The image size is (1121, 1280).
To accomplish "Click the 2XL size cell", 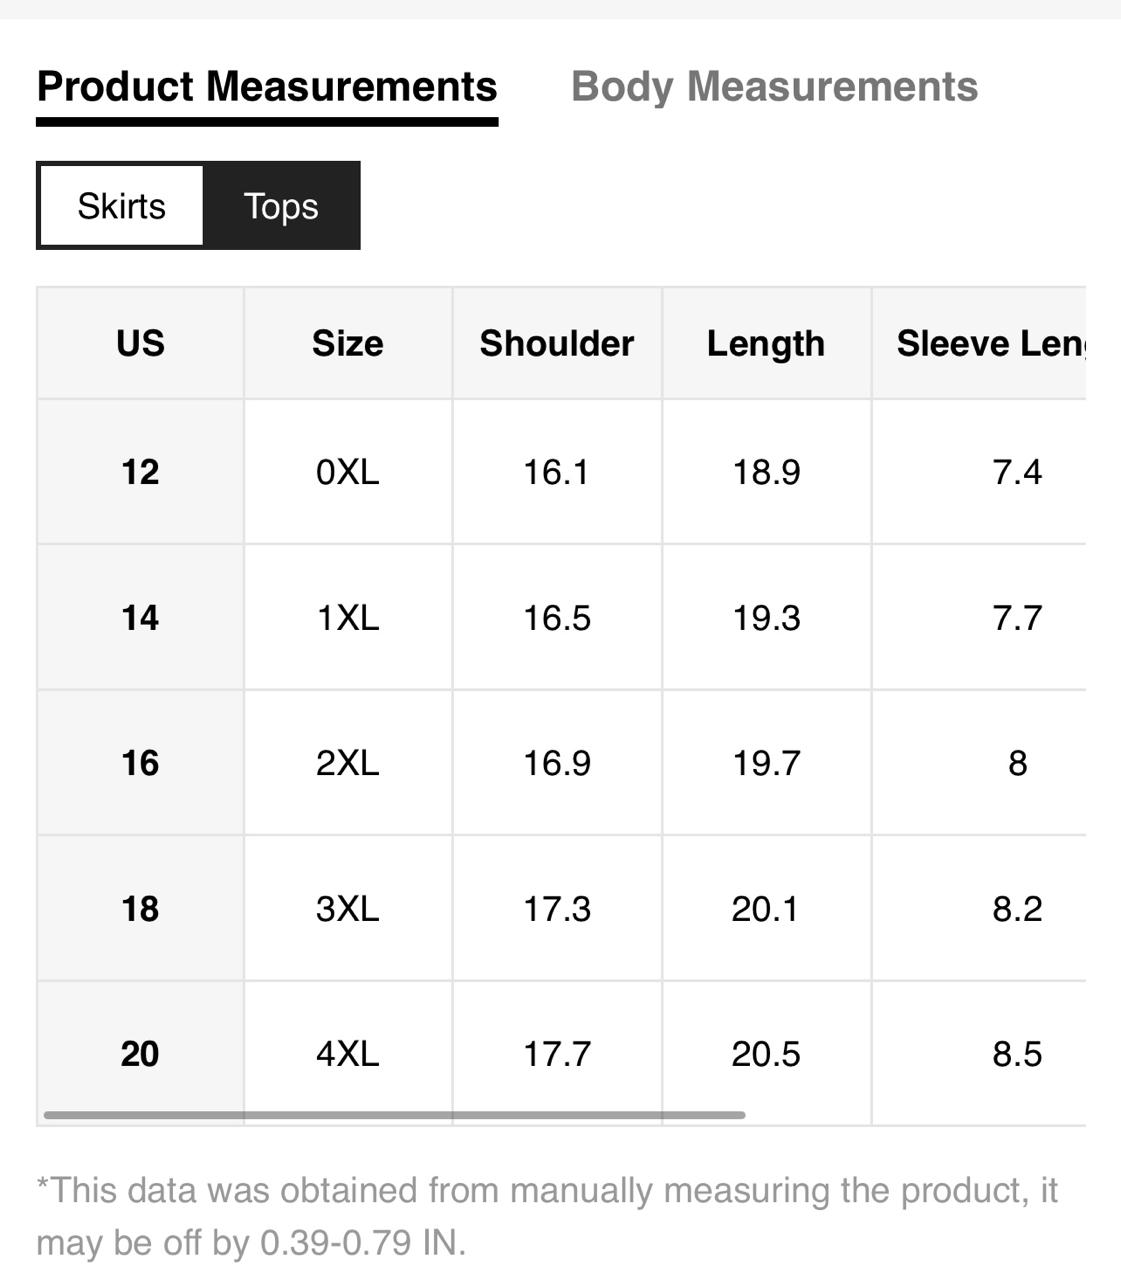I will (348, 763).
